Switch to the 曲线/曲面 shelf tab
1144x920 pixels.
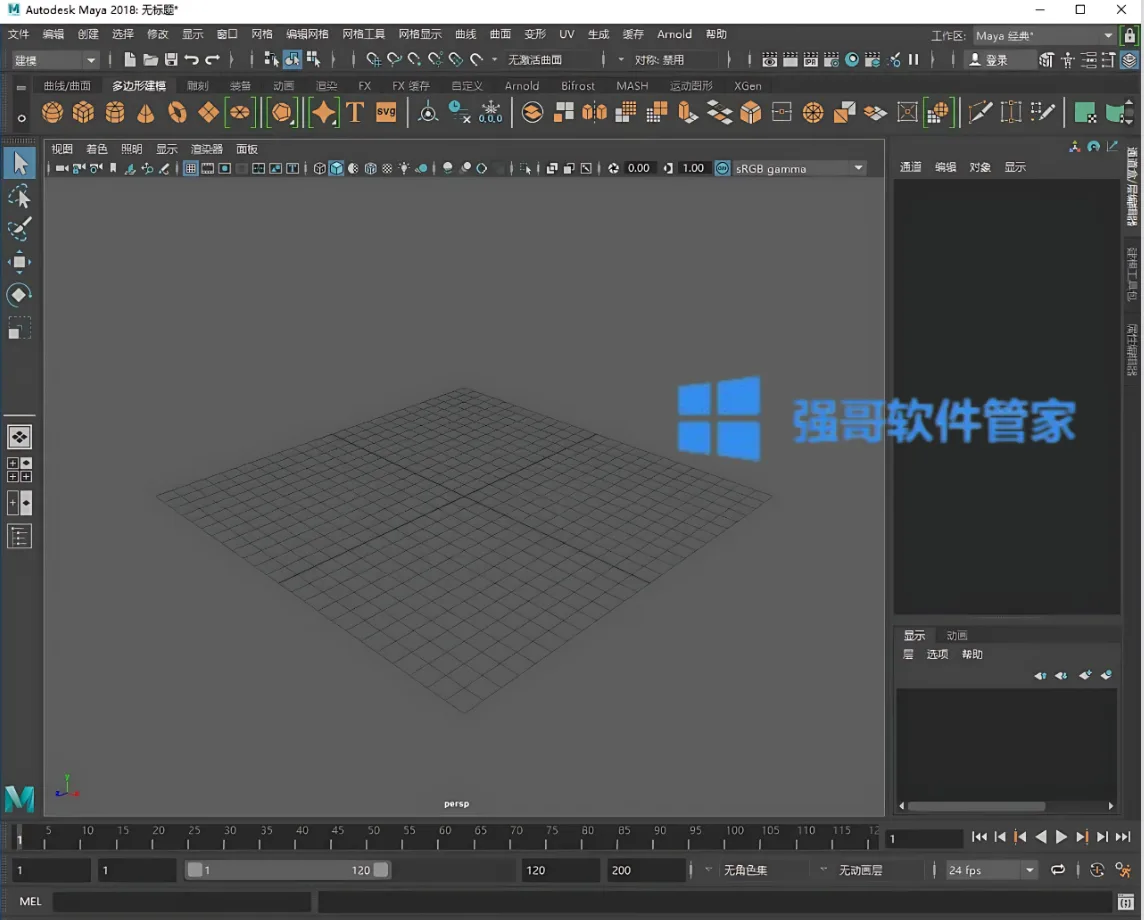67,85
